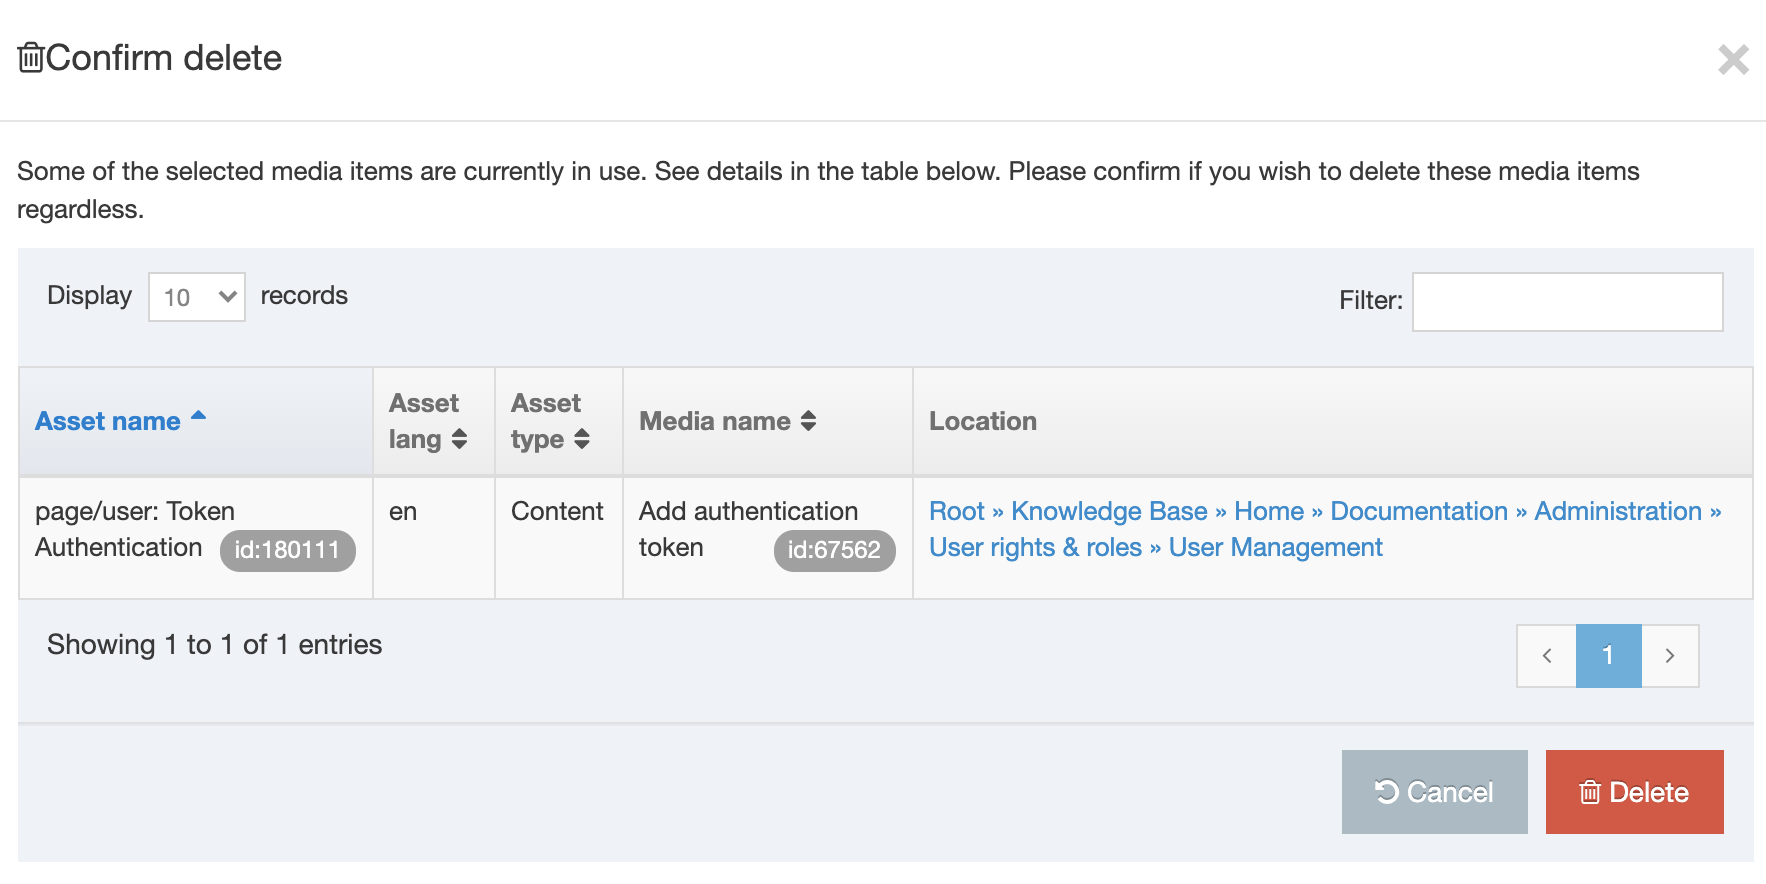
Task: Open the Root breadcrumb link
Action: pyautogui.click(x=956, y=511)
